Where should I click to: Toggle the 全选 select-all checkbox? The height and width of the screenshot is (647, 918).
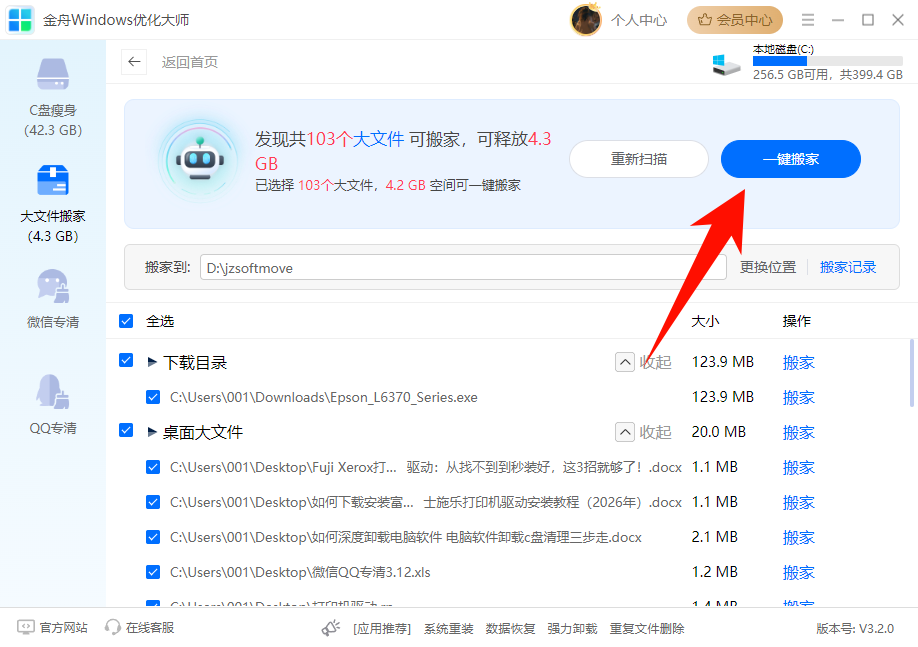[126, 321]
